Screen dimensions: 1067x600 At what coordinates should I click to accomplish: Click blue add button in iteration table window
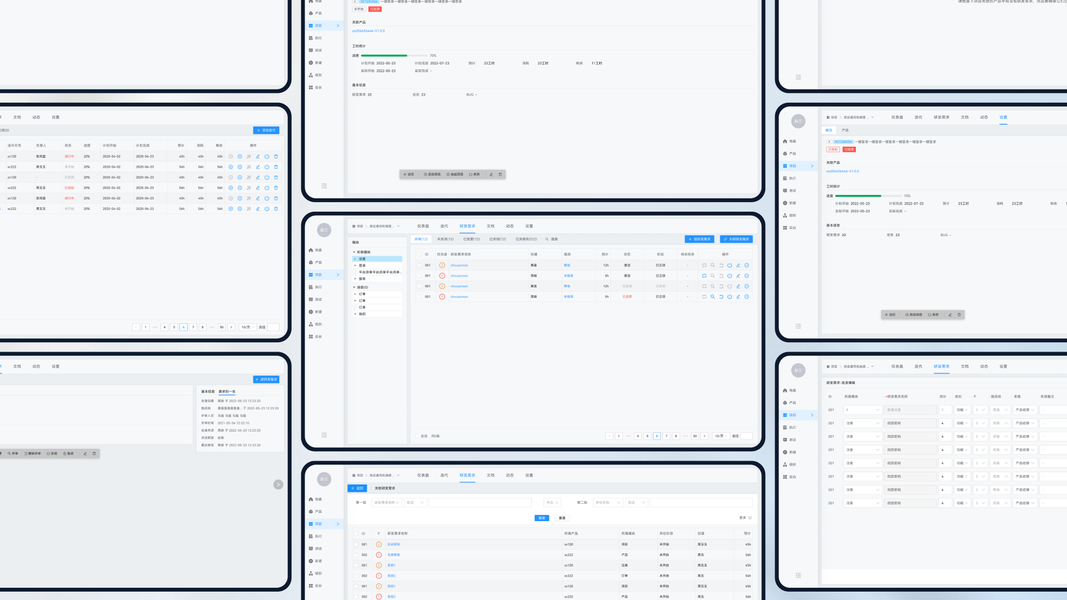tap(266, 130)
